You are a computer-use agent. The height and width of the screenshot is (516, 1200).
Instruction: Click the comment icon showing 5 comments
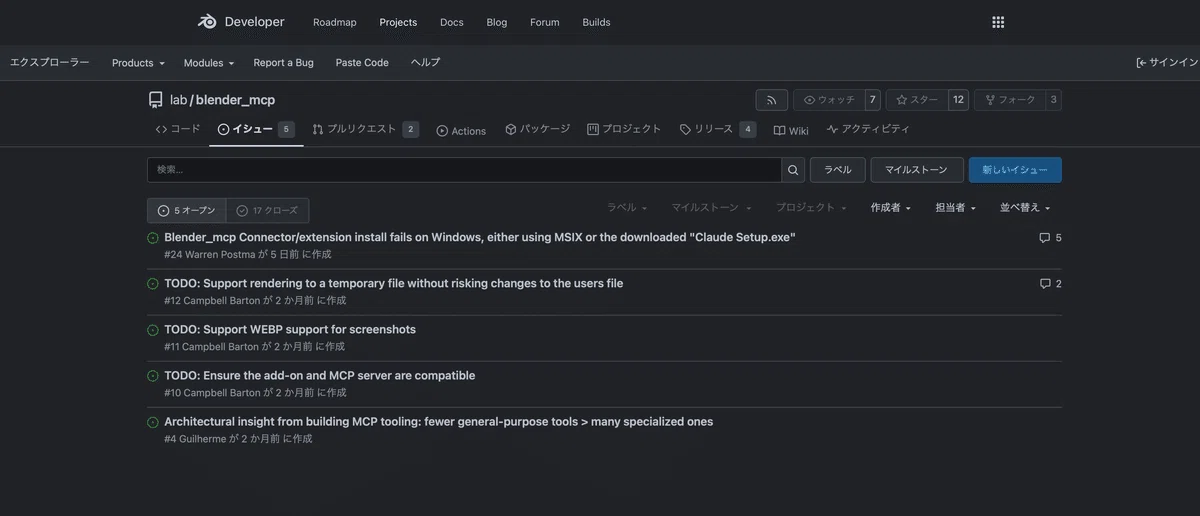click(1045, 238)
